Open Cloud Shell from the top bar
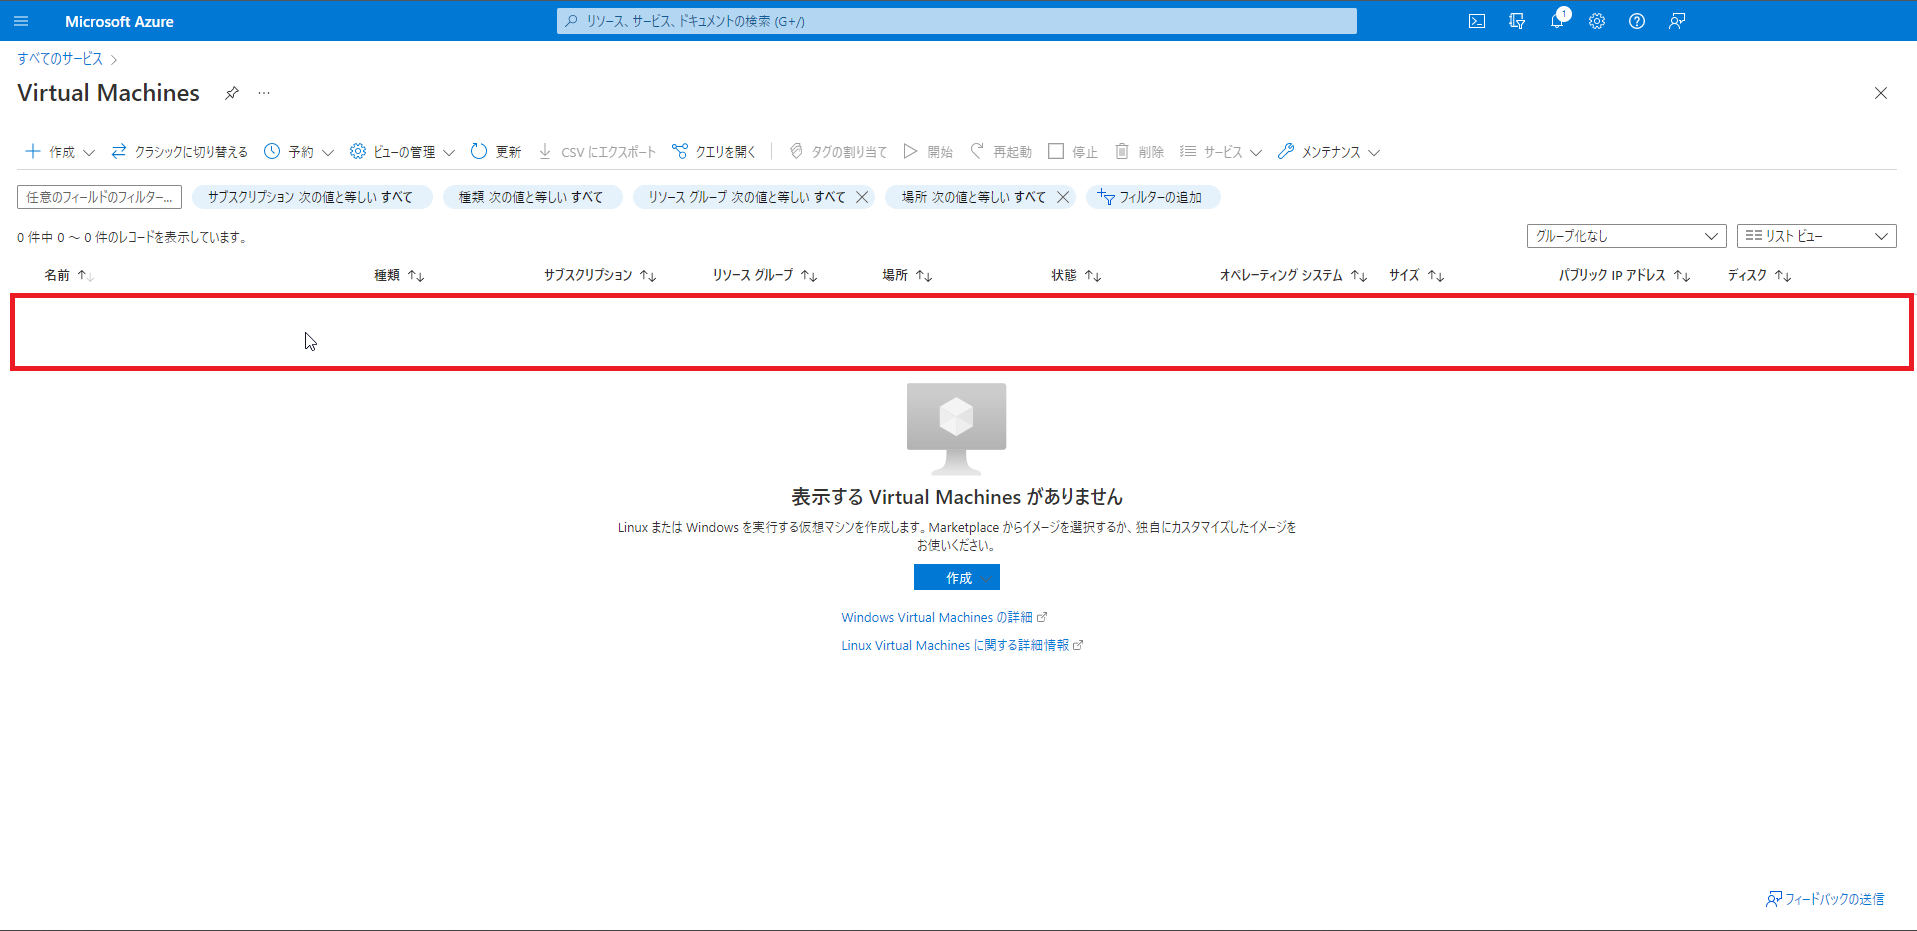Screen dimensions: 1917x931 tap(1477, 21)
